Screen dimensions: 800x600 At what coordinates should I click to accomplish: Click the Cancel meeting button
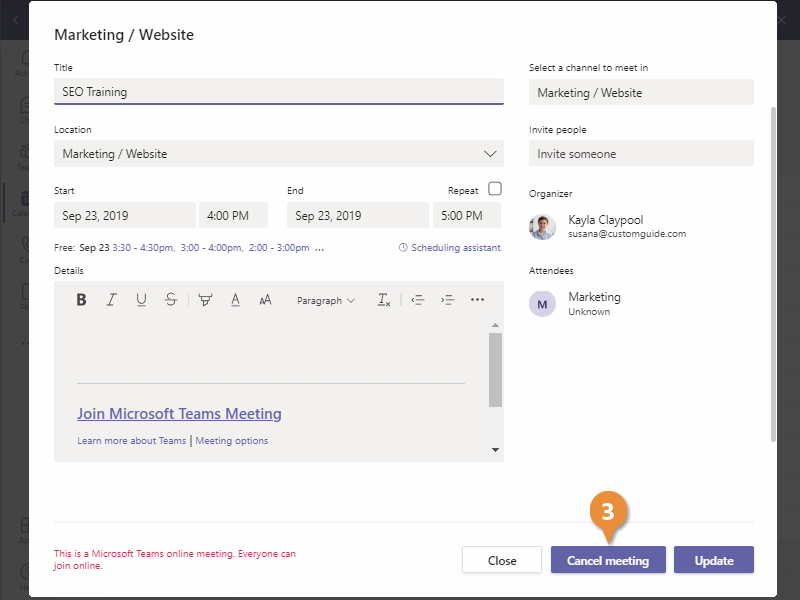[x=607, y=561]
